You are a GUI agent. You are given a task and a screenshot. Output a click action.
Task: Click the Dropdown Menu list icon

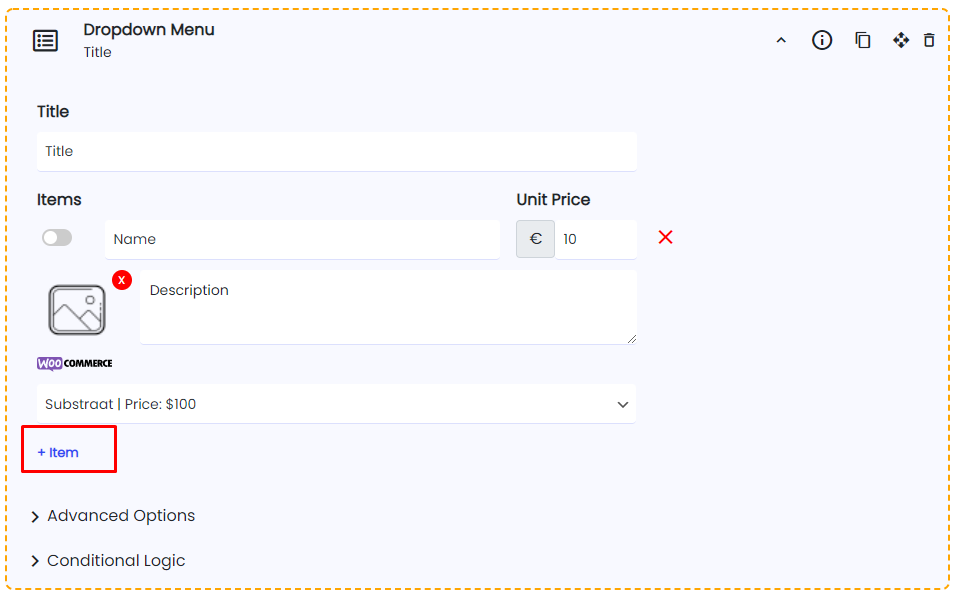point(45,40)
